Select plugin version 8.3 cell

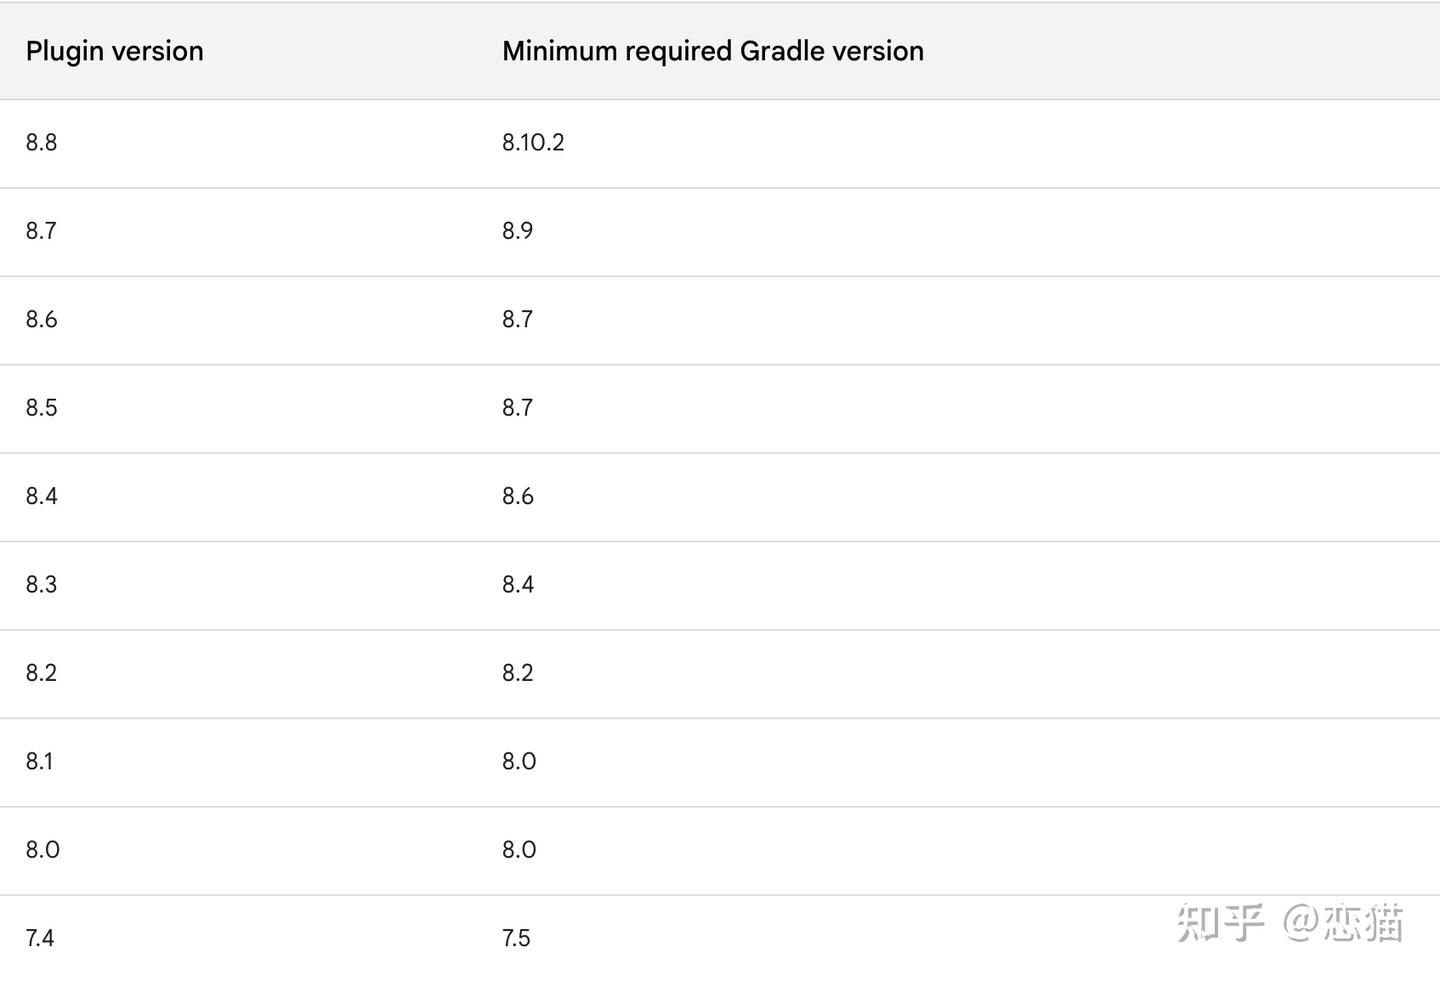pyautogui.click(x=41, y=585)
